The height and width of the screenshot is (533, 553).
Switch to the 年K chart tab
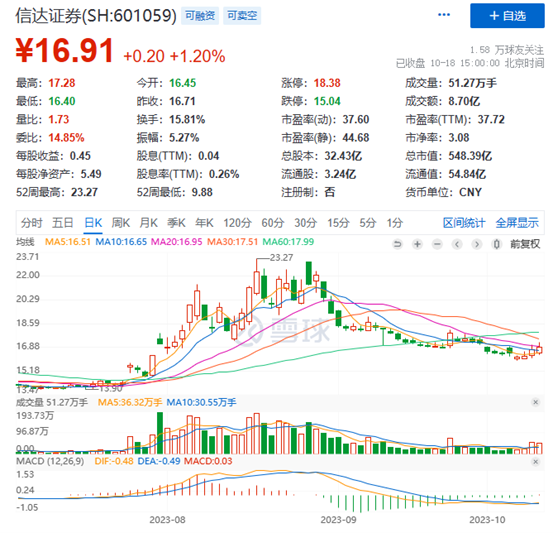(204, 223)
